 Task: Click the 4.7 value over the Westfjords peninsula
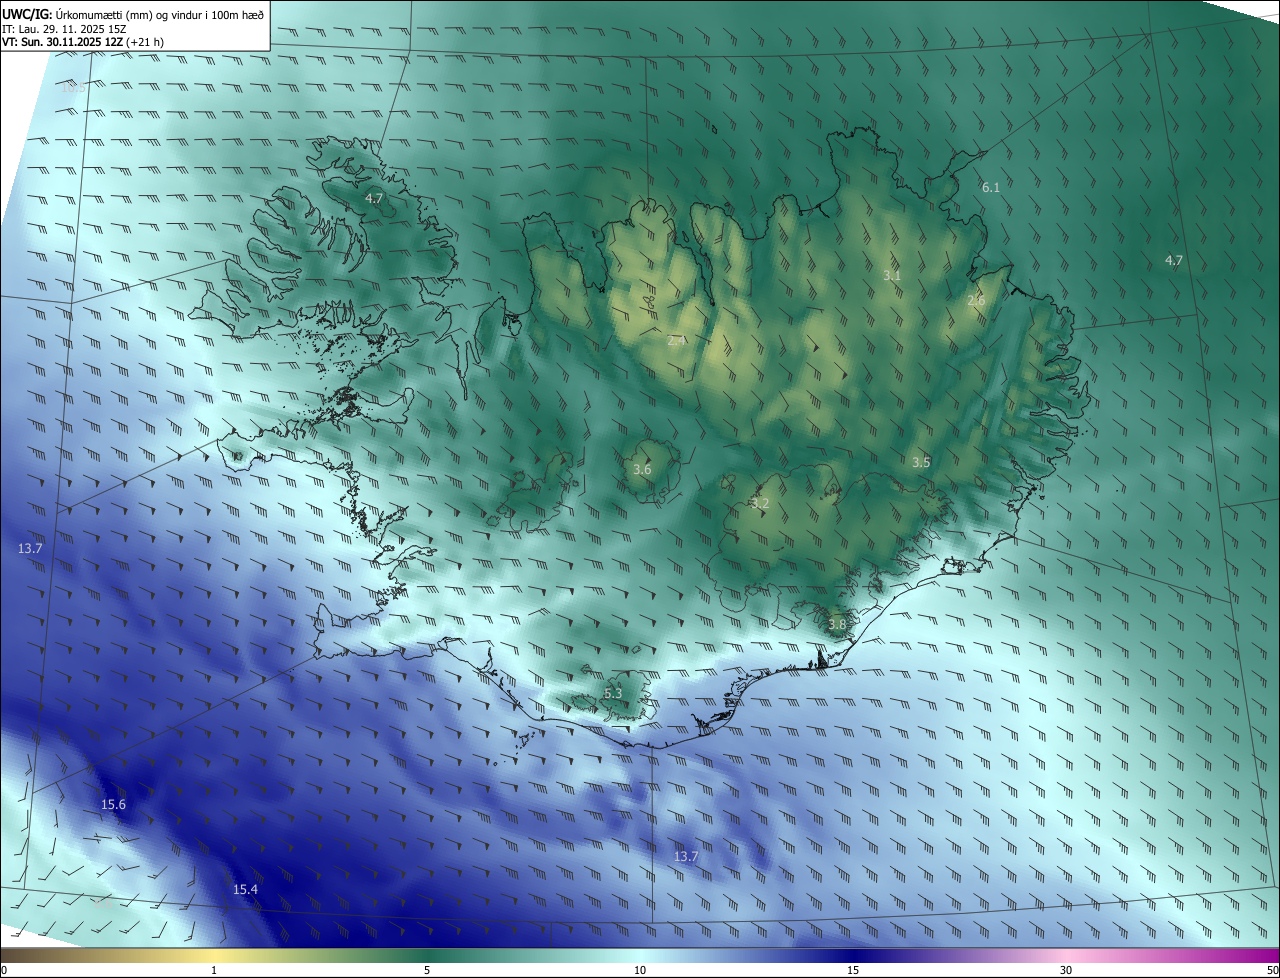tap(374, 199)
